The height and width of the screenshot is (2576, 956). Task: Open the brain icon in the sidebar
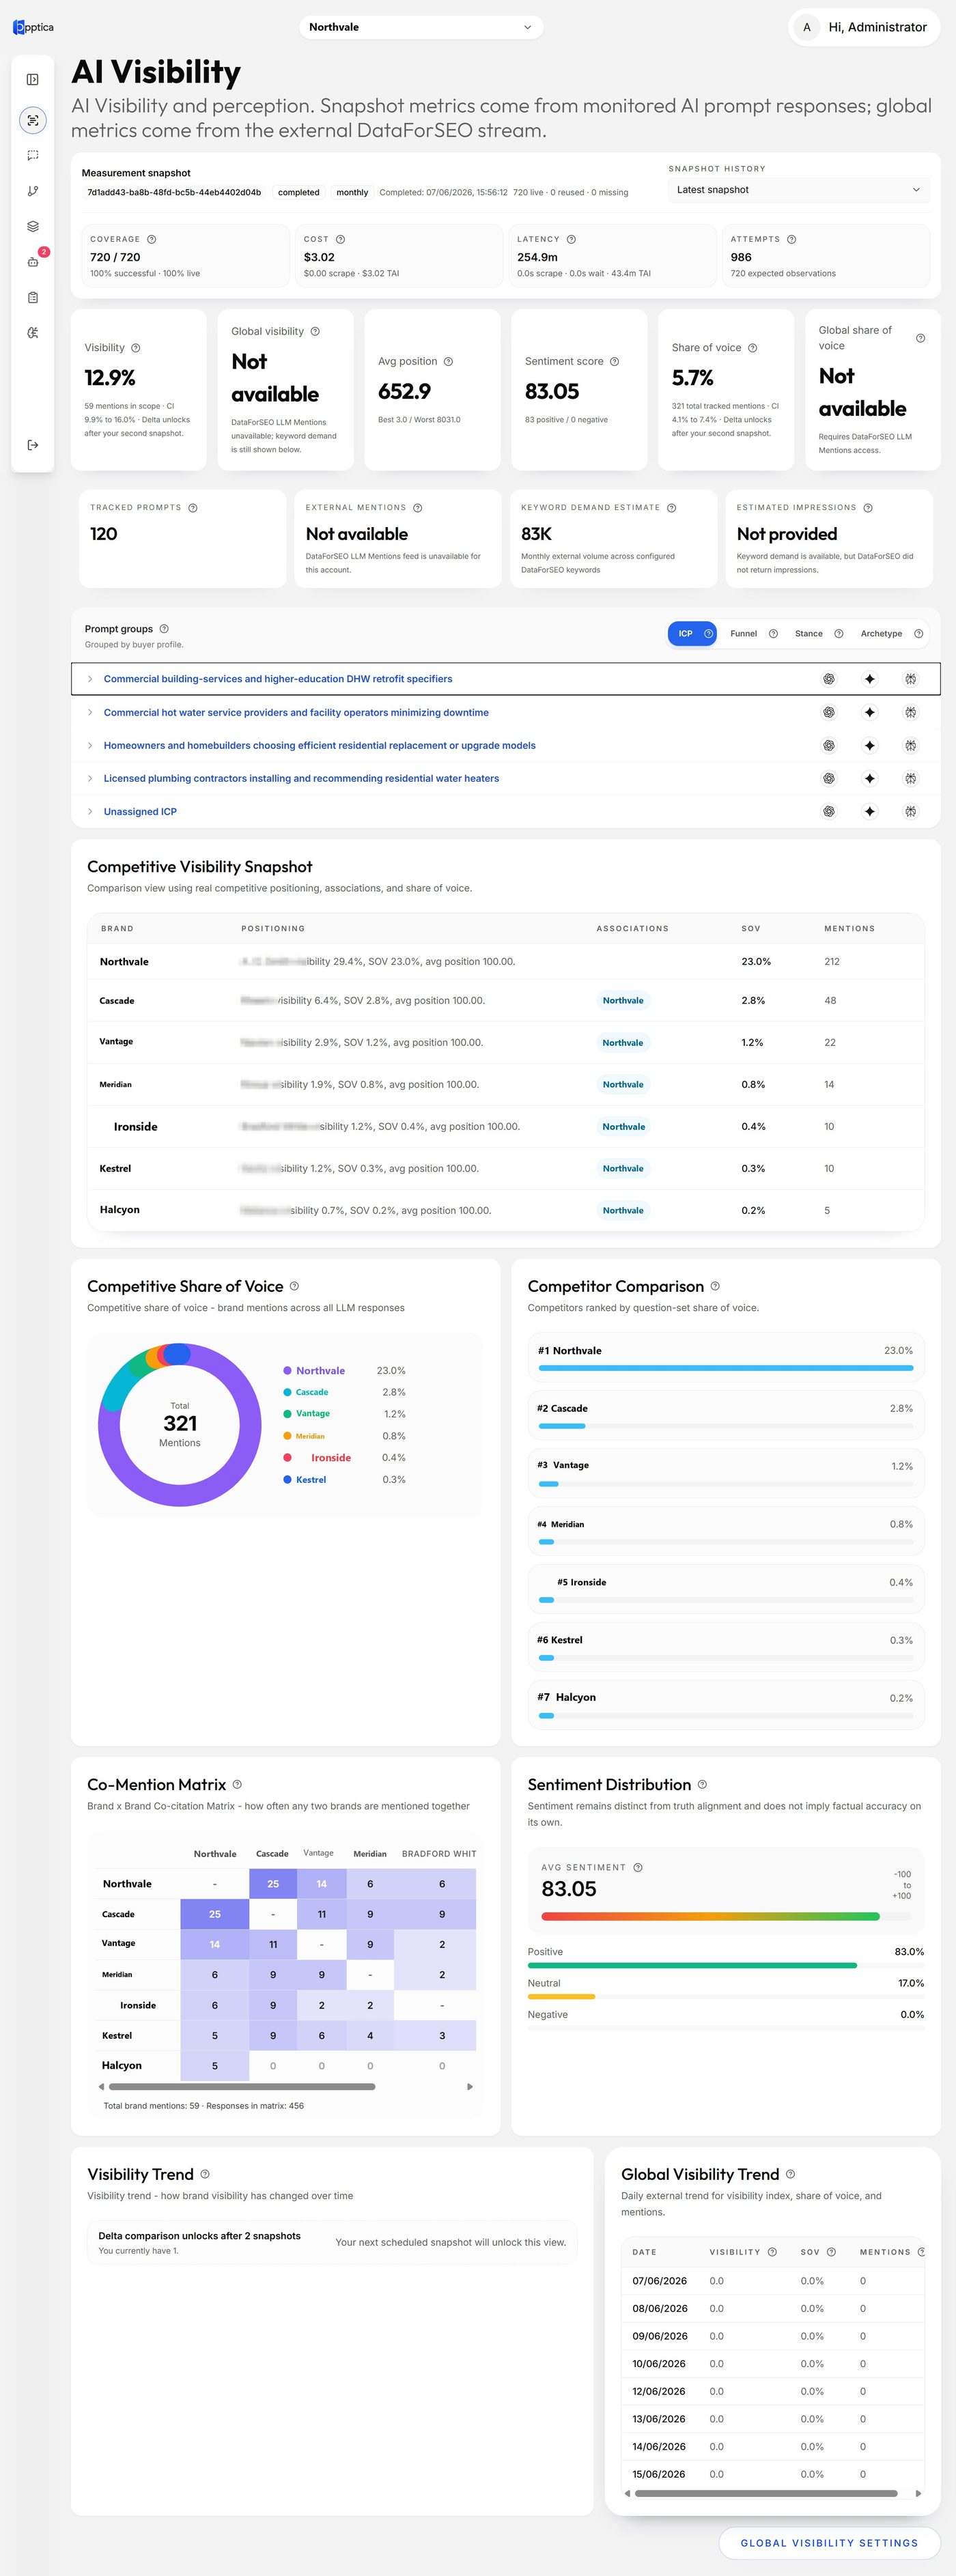pyautogui.click(x=33, y=333)
